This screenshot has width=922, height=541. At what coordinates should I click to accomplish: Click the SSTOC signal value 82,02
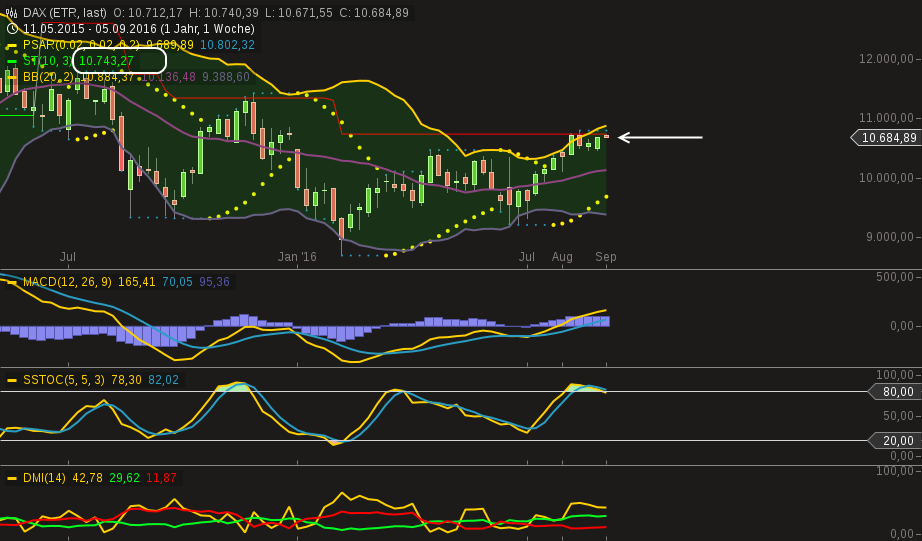point(163,380)
